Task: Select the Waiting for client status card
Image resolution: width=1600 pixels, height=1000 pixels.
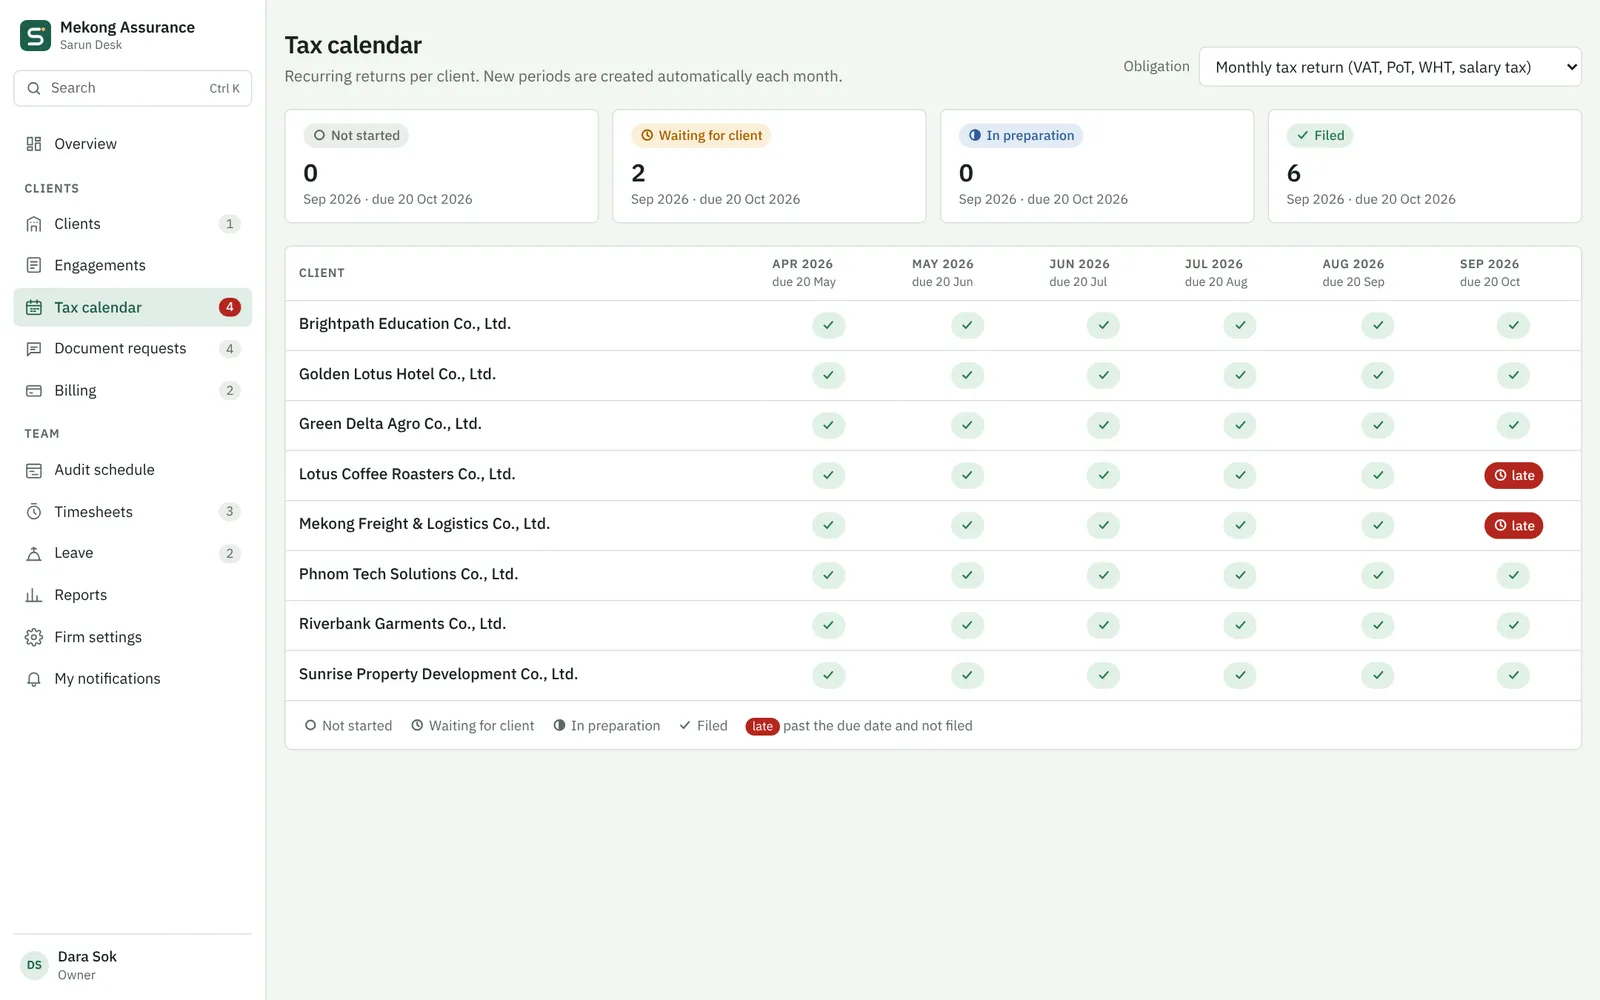Action: click(769, 166)
